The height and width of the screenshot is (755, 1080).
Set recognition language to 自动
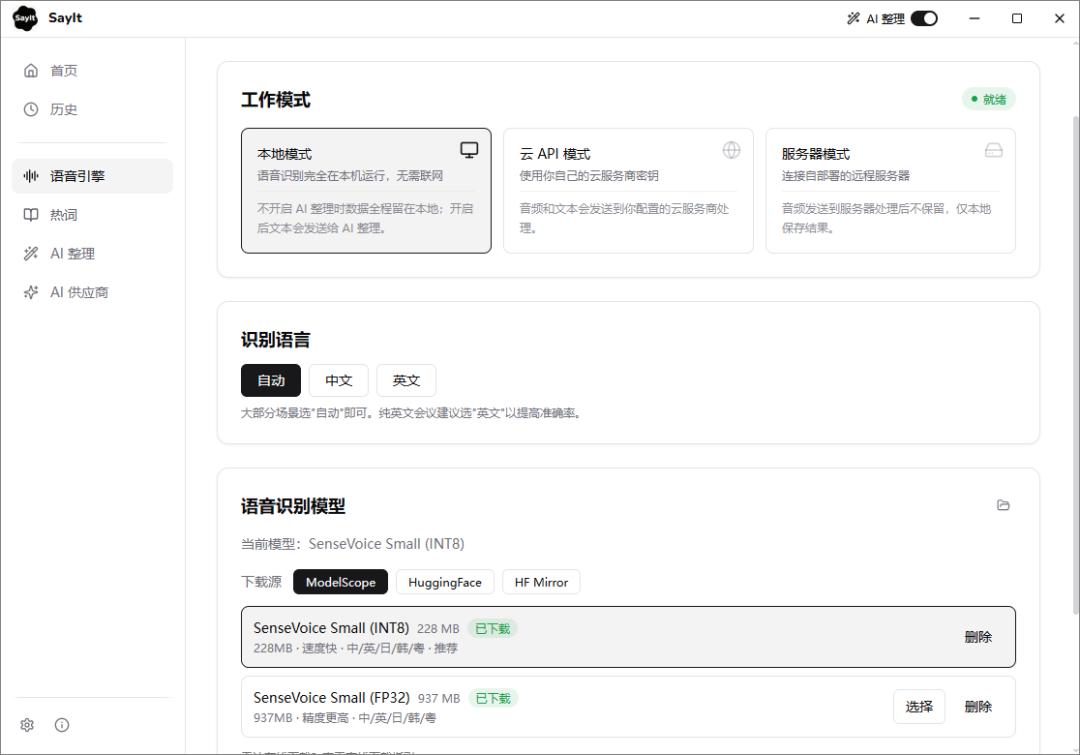(x=271, y=380)
